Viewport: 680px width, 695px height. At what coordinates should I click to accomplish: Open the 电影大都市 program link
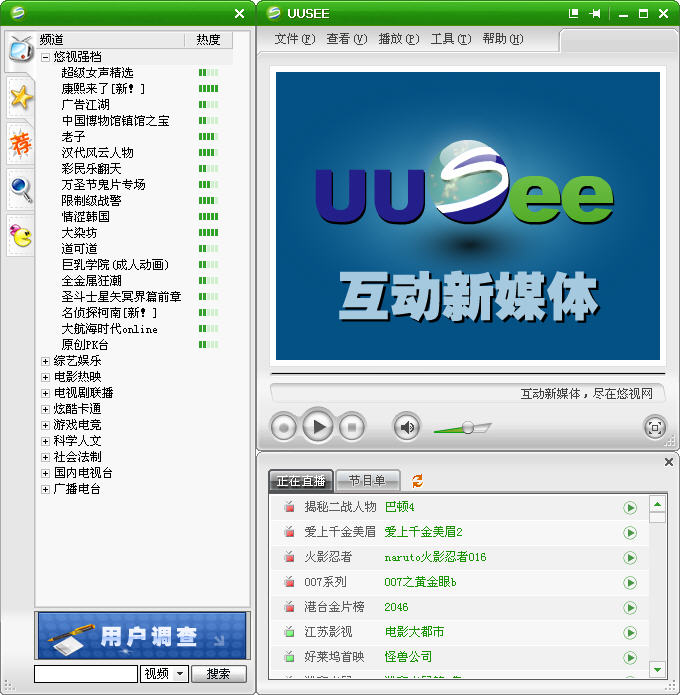[x=414, y=632]
